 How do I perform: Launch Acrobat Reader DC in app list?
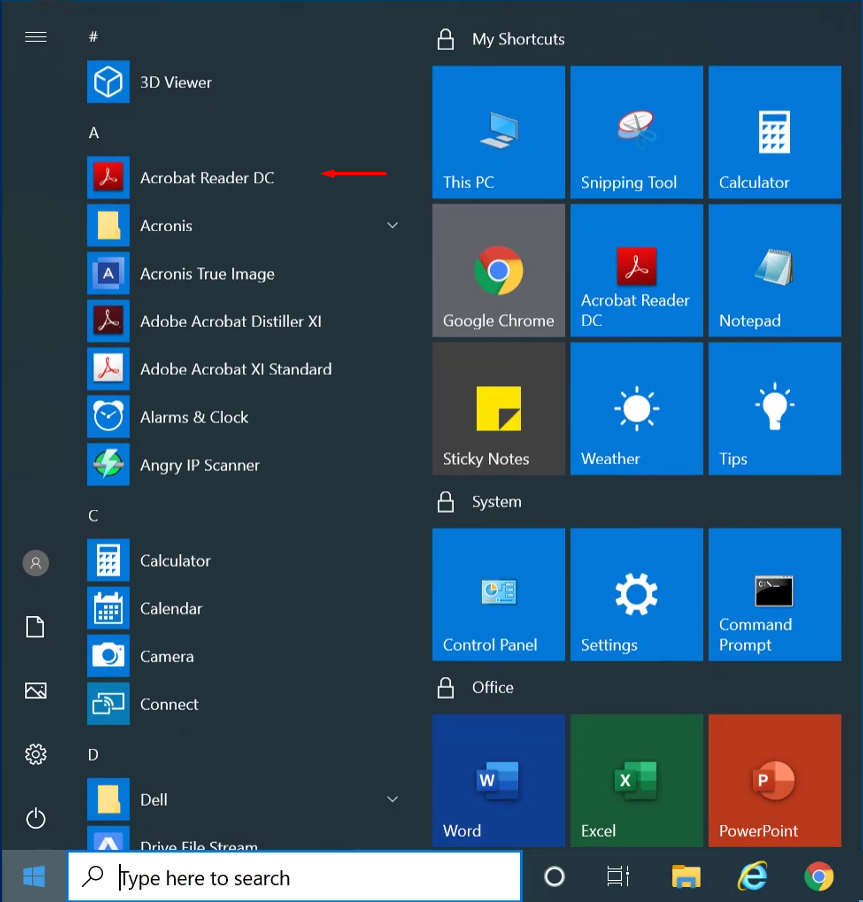245,178
